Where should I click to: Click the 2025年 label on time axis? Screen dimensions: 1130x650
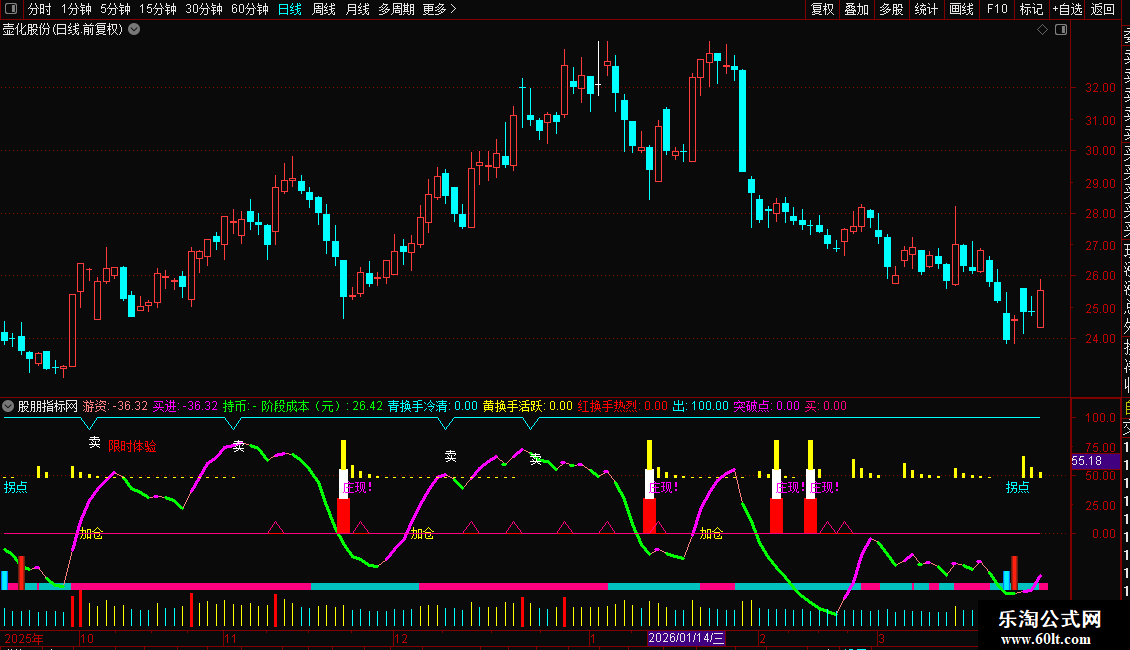click(x=24, y=638)
